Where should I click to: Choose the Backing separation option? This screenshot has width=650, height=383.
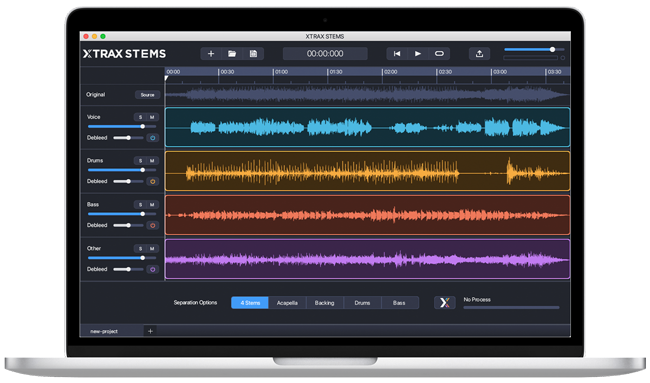coord(325,303)
